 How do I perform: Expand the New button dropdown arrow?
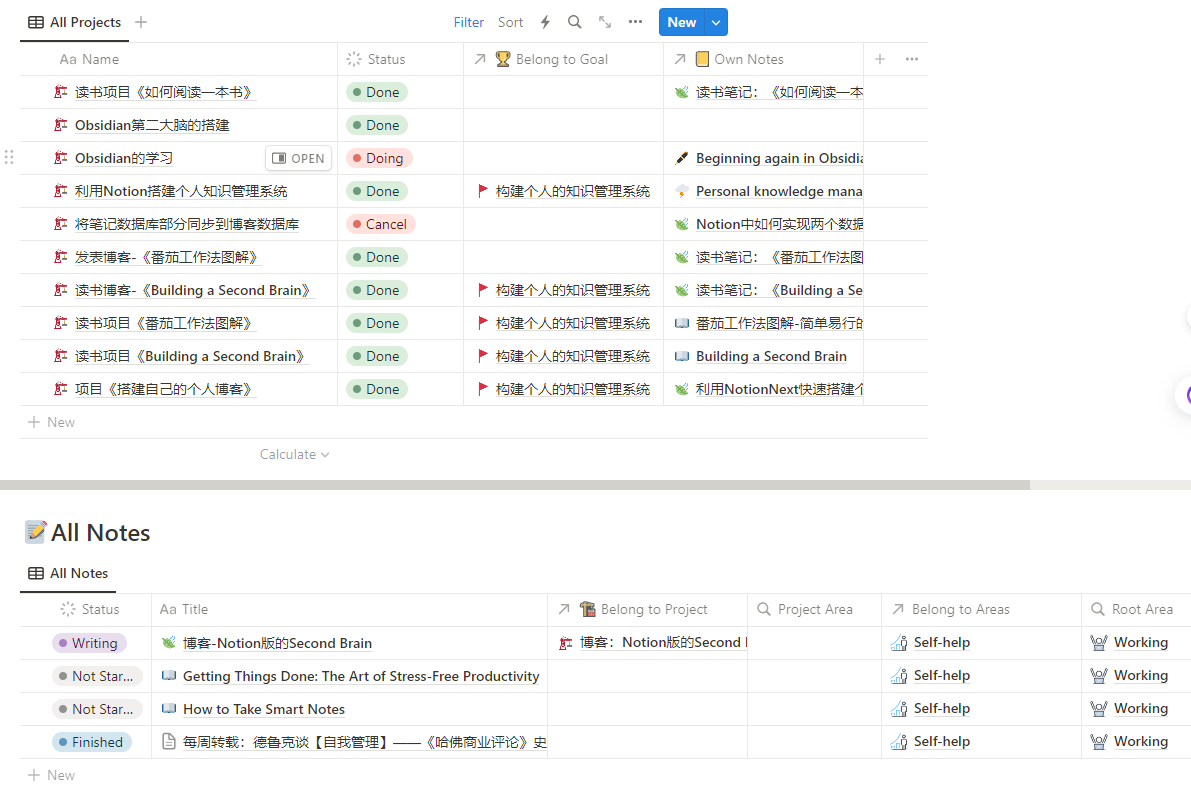pos(715,22)
